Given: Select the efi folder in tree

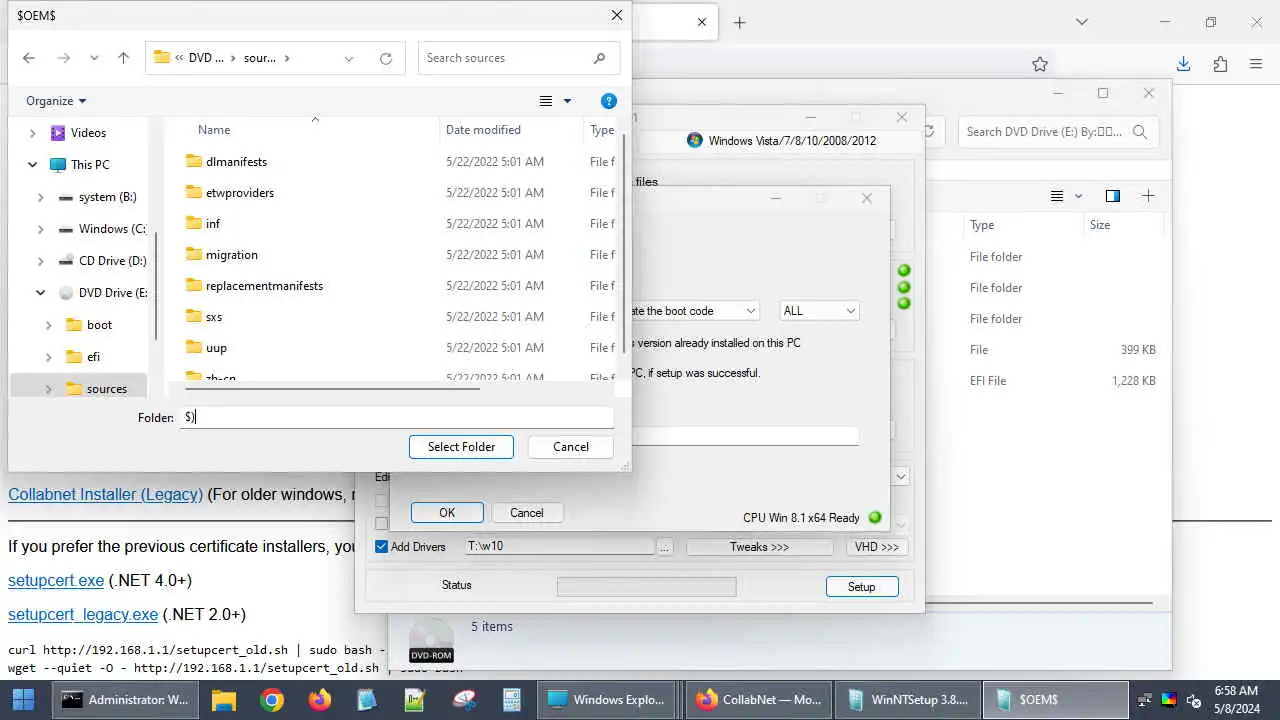Looking at the screenshot, I should coord(93,357).
